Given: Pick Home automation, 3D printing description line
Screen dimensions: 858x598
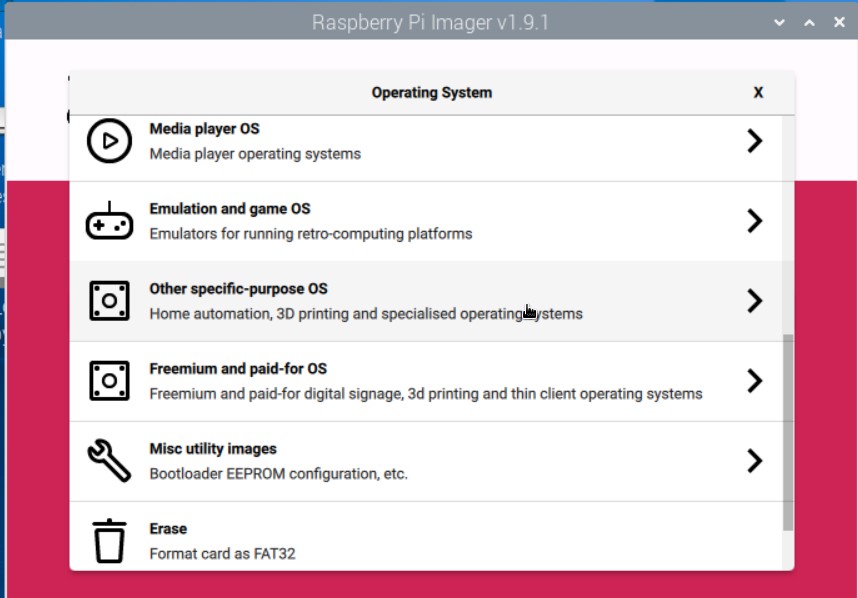Looking at the screenshot, I should pyautogui.click(x=366, y=314).
